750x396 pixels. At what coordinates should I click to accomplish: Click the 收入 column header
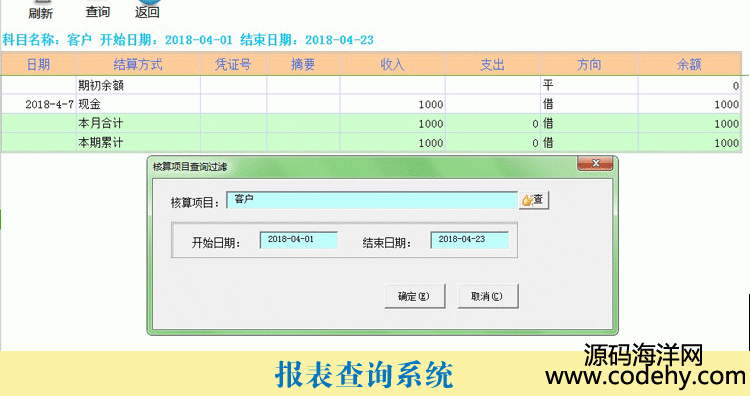coord(392,64)
